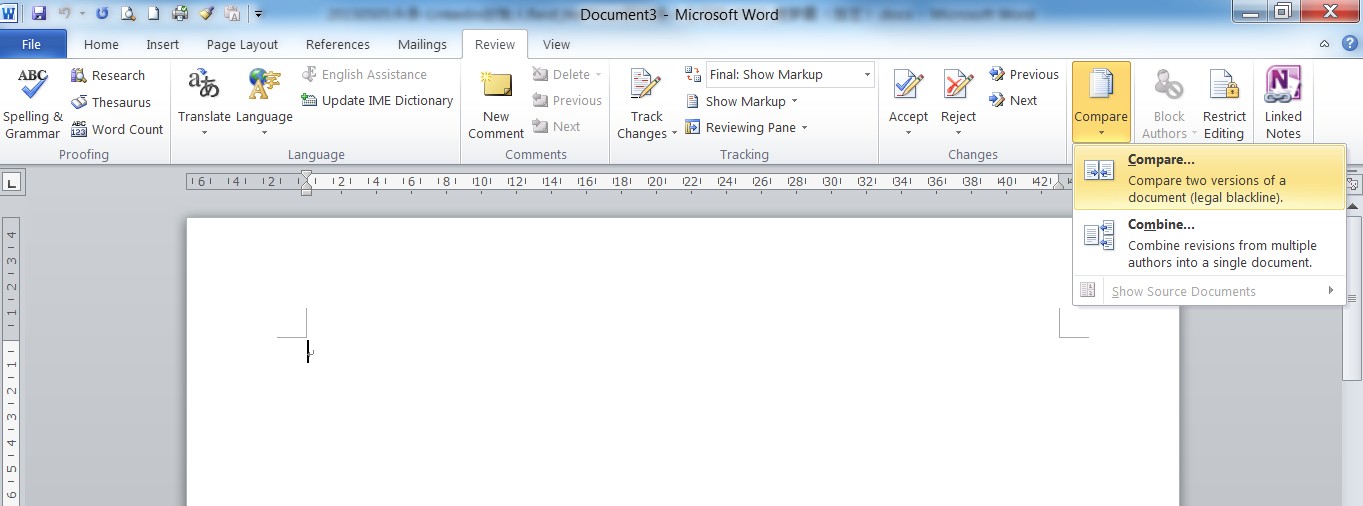The image size is (1363, 506).
Task: Click Update IME Dictionary
Action: [377, 100]
